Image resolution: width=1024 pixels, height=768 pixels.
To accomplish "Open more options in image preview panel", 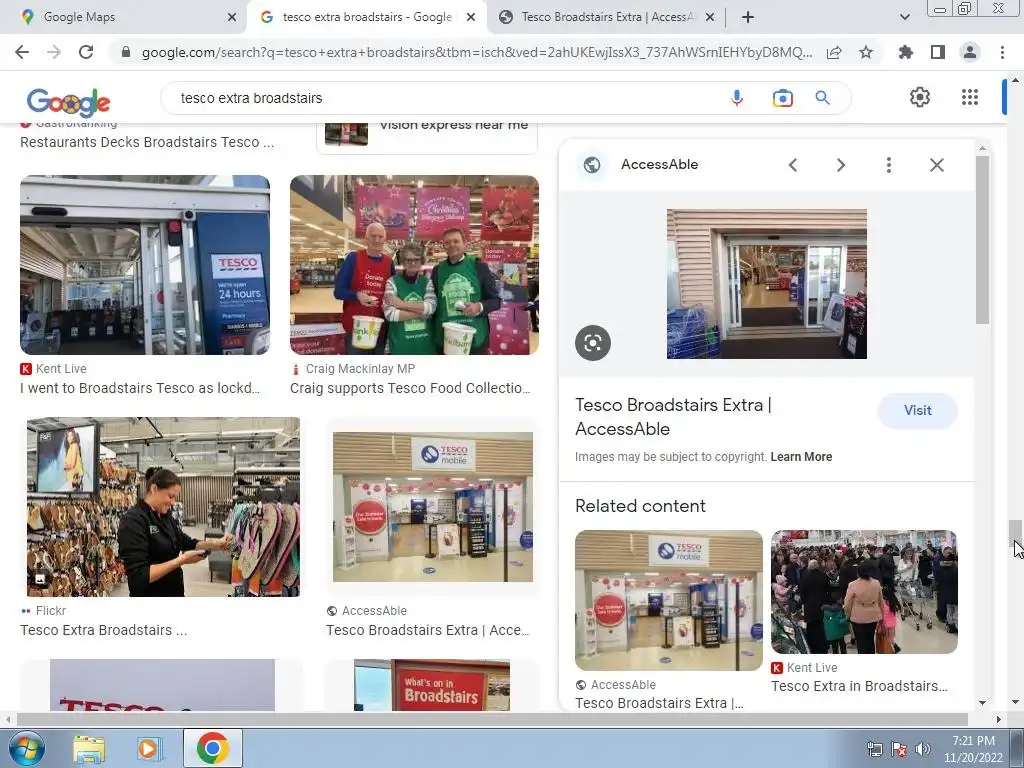I will tap(888, 165).
